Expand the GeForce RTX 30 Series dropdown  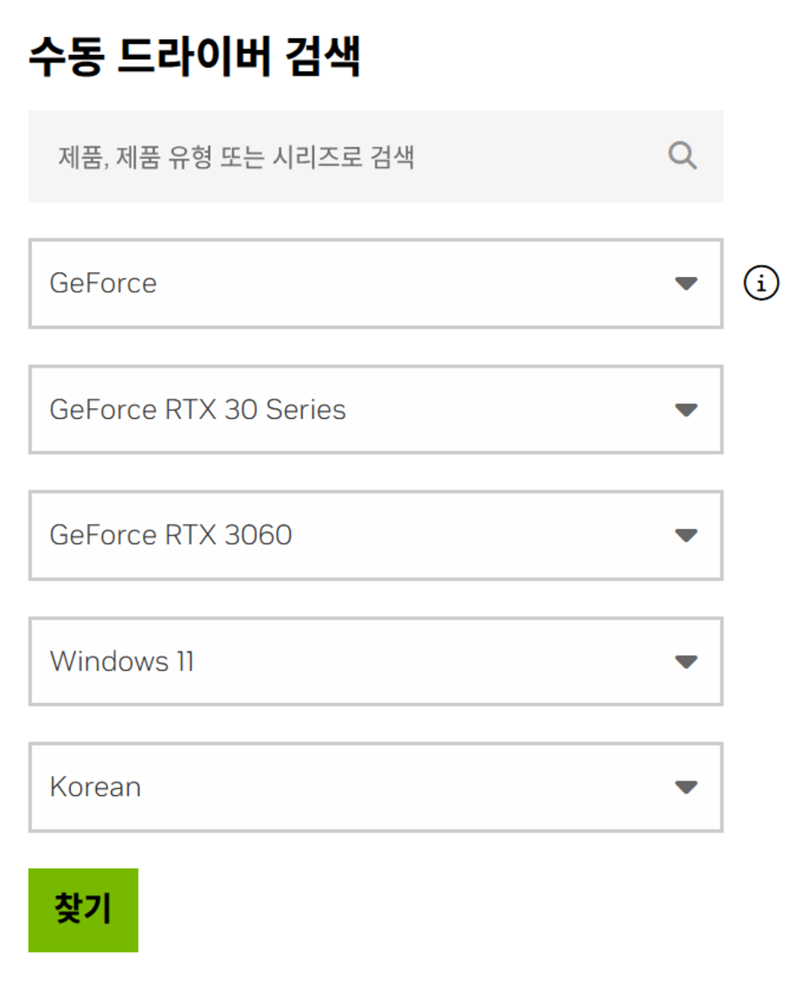pyautogui.click(x=375, y=410)
